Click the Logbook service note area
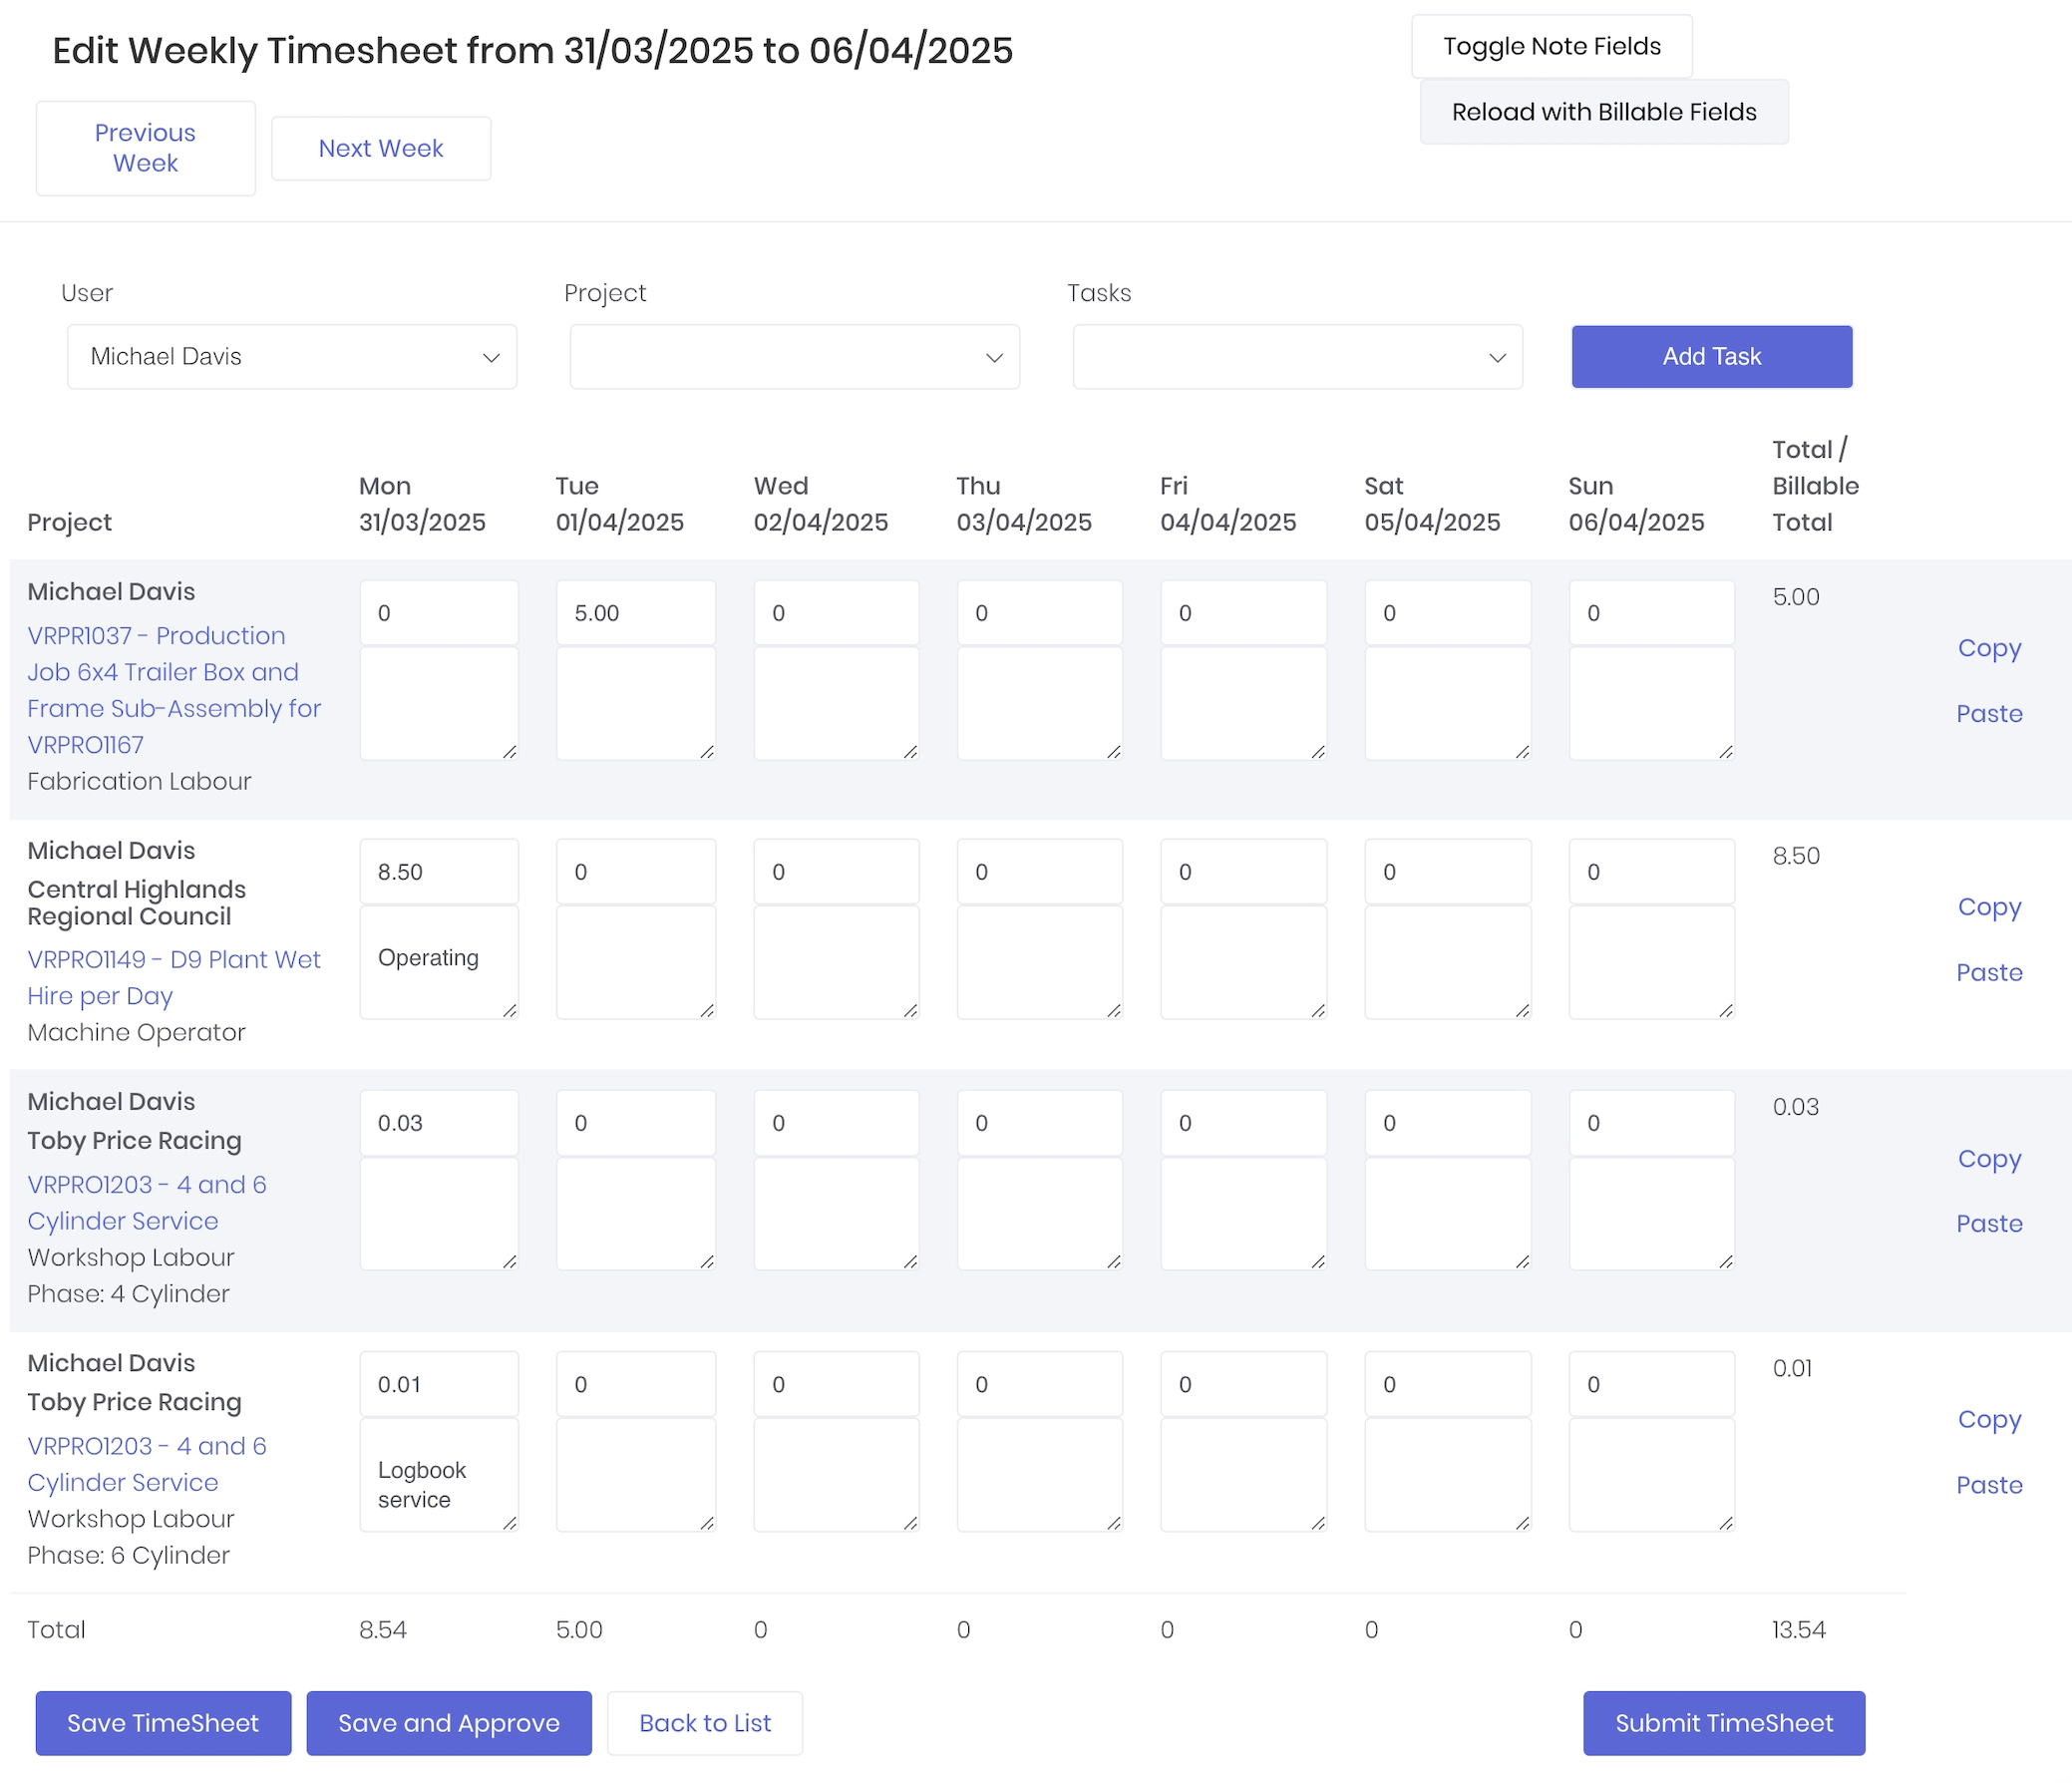2072x1783 pixels. tap(438, 1475)
